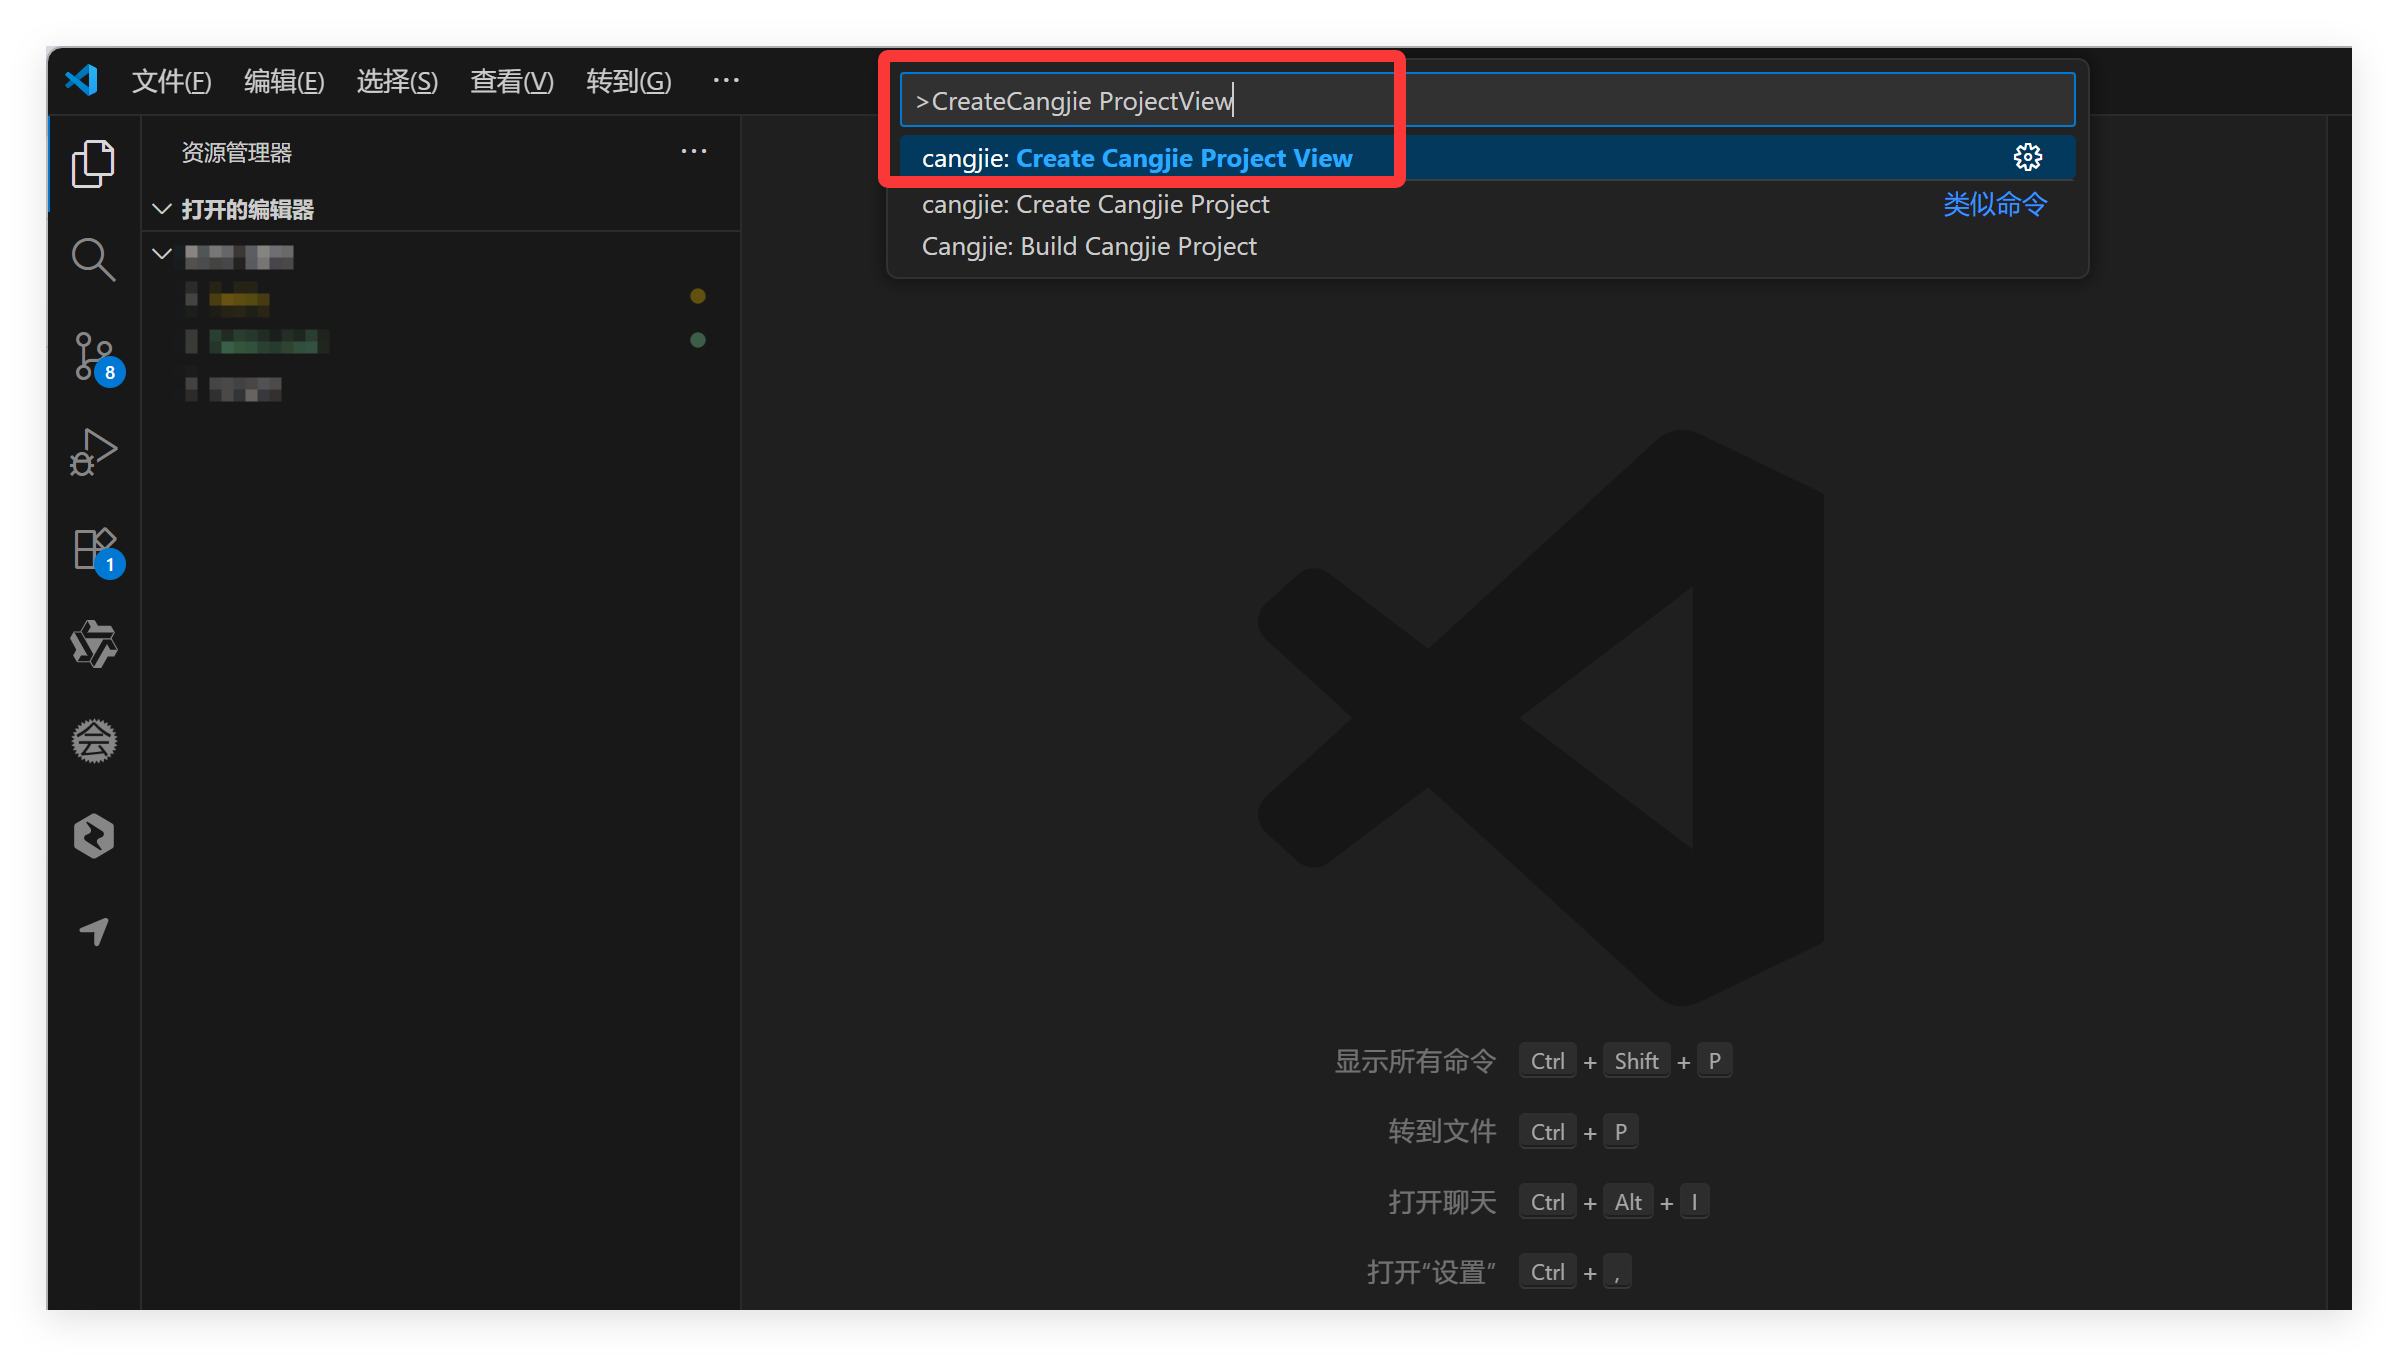This screenshot has width=2398, height=1356.
Task: Click the gear icon on selected command
Action: (x=2027, y=158)
